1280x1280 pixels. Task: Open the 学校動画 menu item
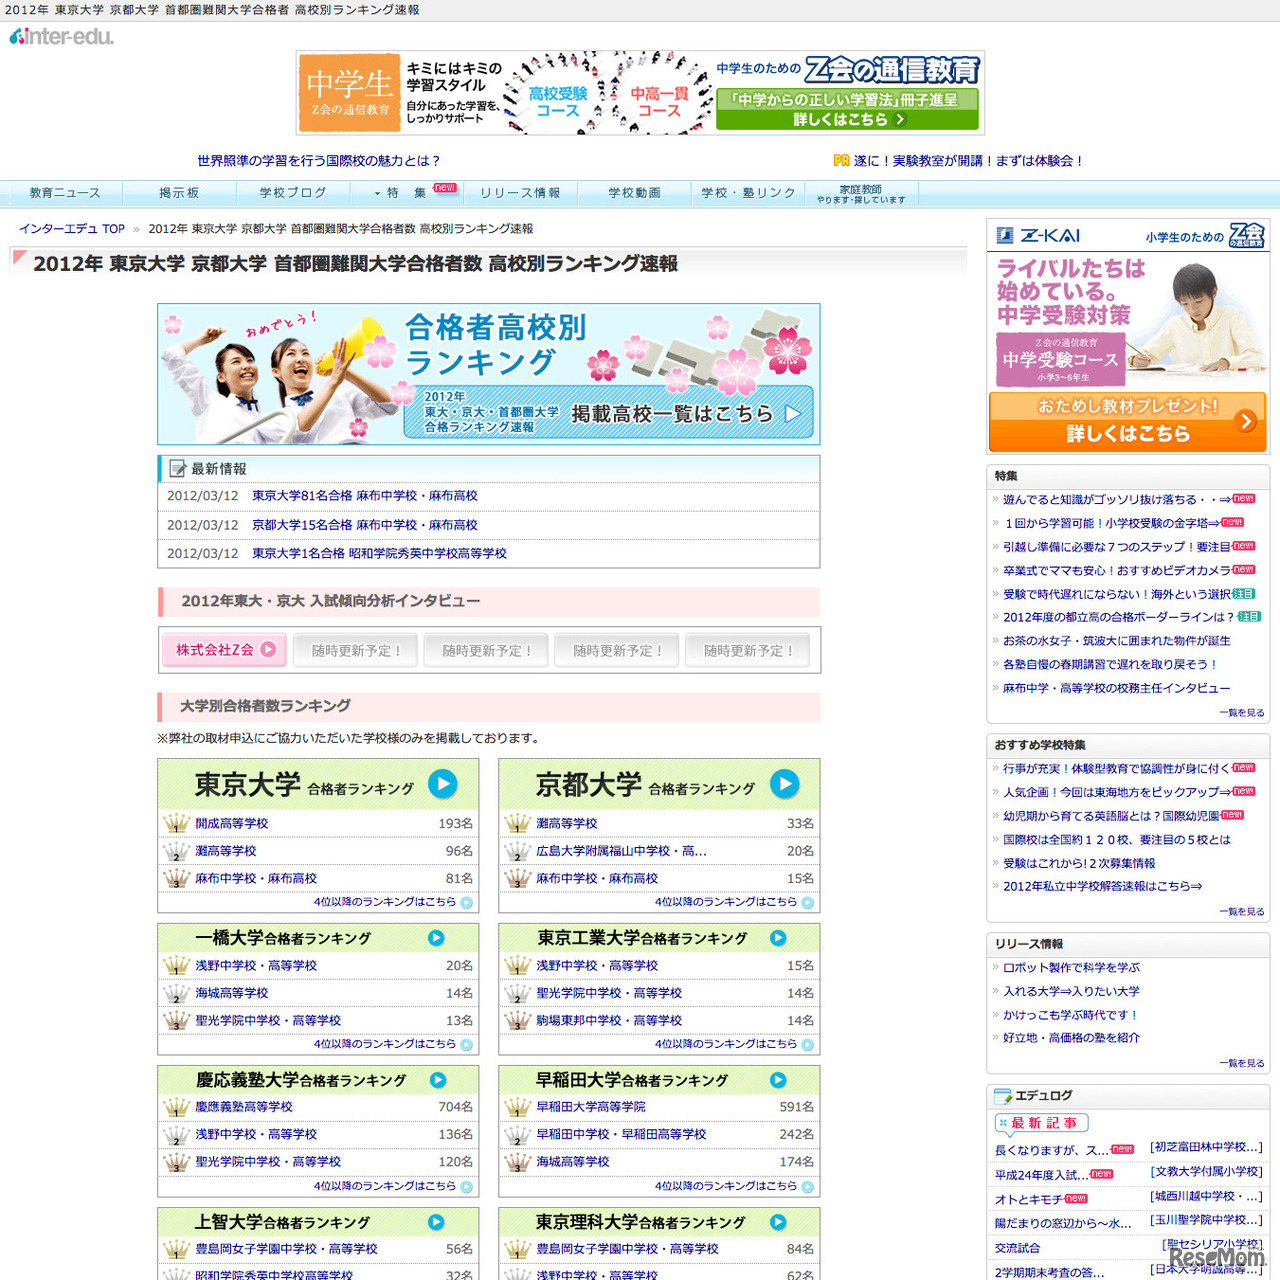click(x=635, y=193)
